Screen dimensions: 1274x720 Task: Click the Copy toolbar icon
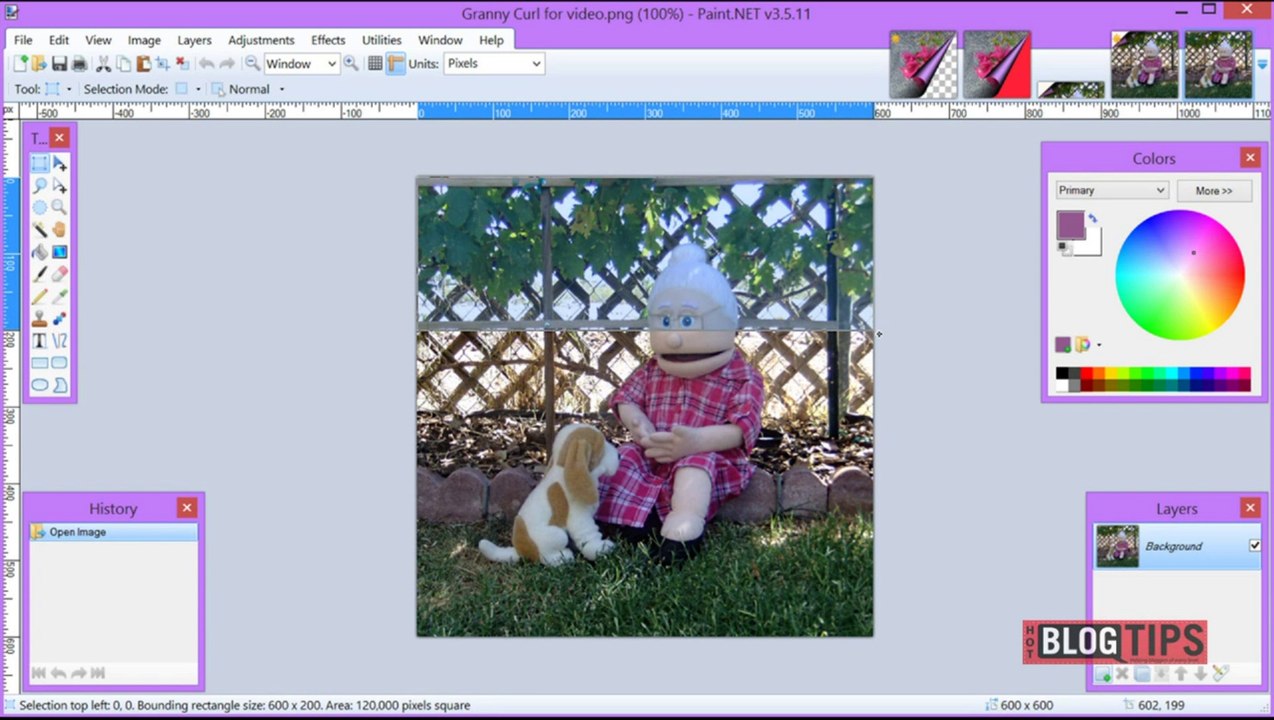[123, 64]
